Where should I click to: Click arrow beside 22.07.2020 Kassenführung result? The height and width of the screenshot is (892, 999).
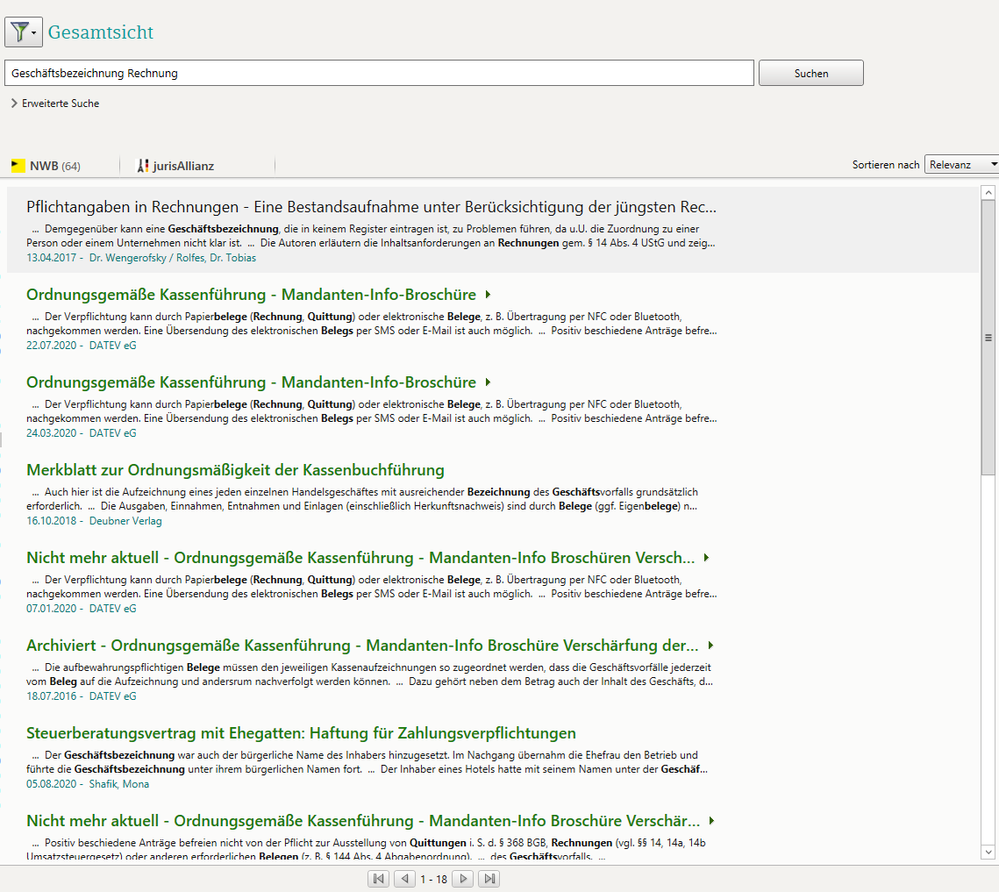(488, 295)
